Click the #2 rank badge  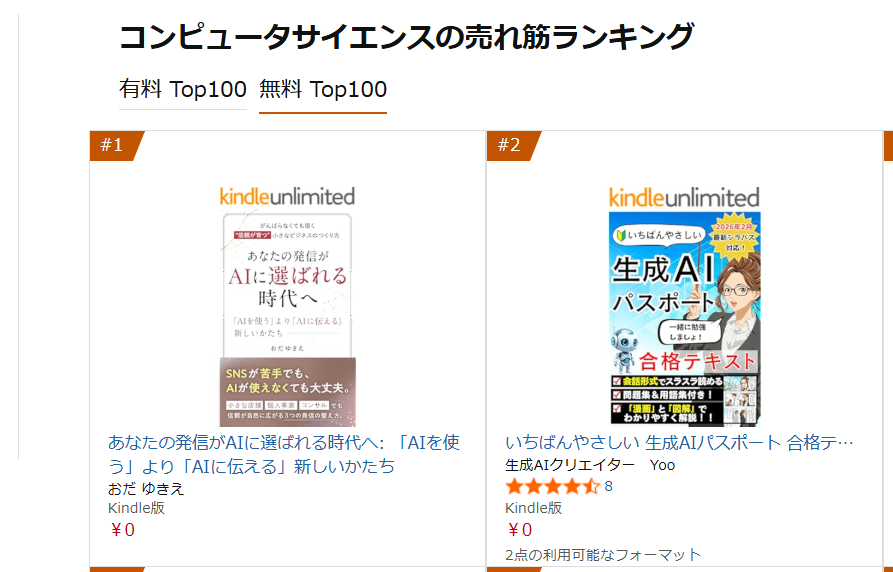click(509, 146)
